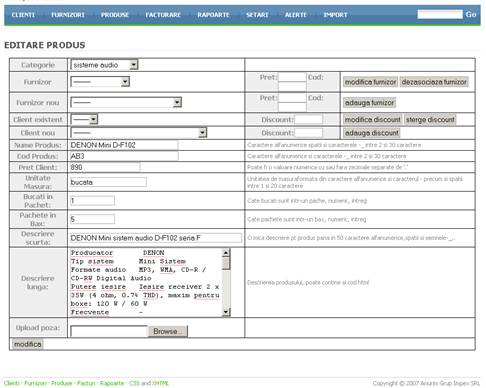Image resolution: width=486 pixels, height=388 pixels.
Task: Click the Descriere scurta text field
Action: pos(156,238)
